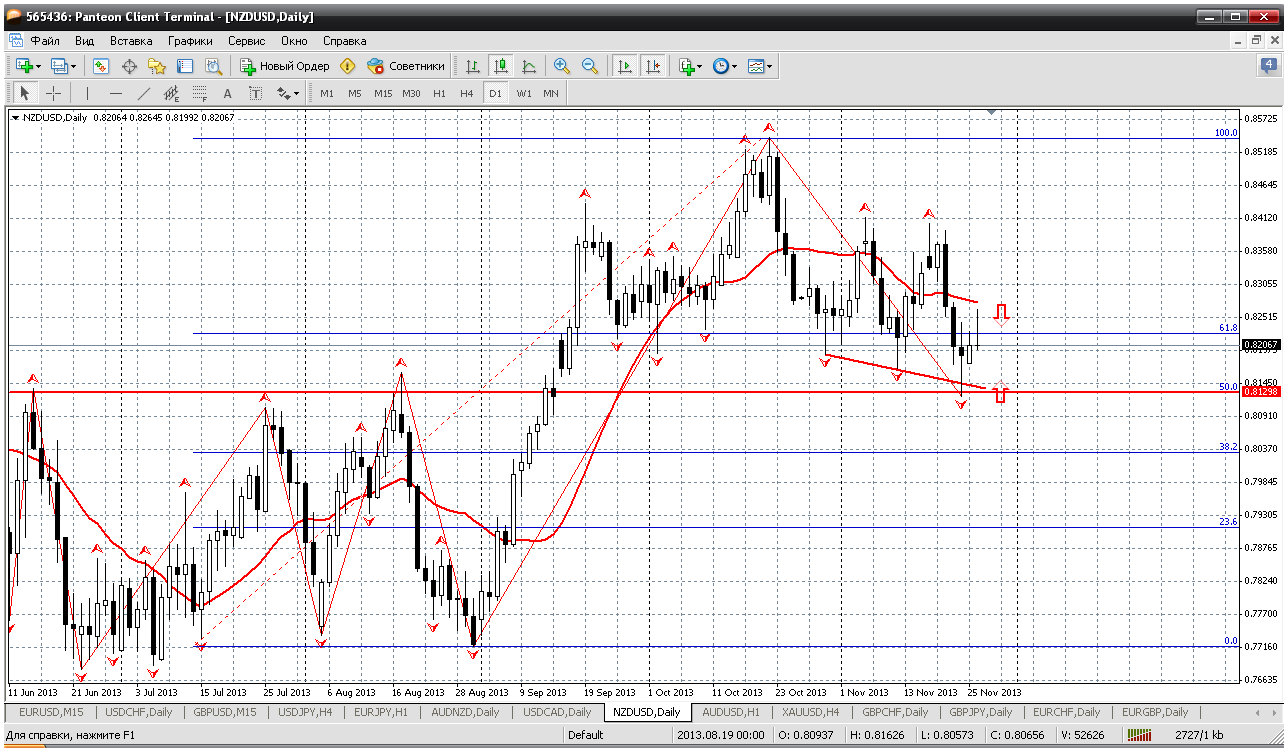Launch MetaEditor via yellow diamond icon
This screenshot has width=1288, height=748.
pyautogui.click(x=347, y=66)
